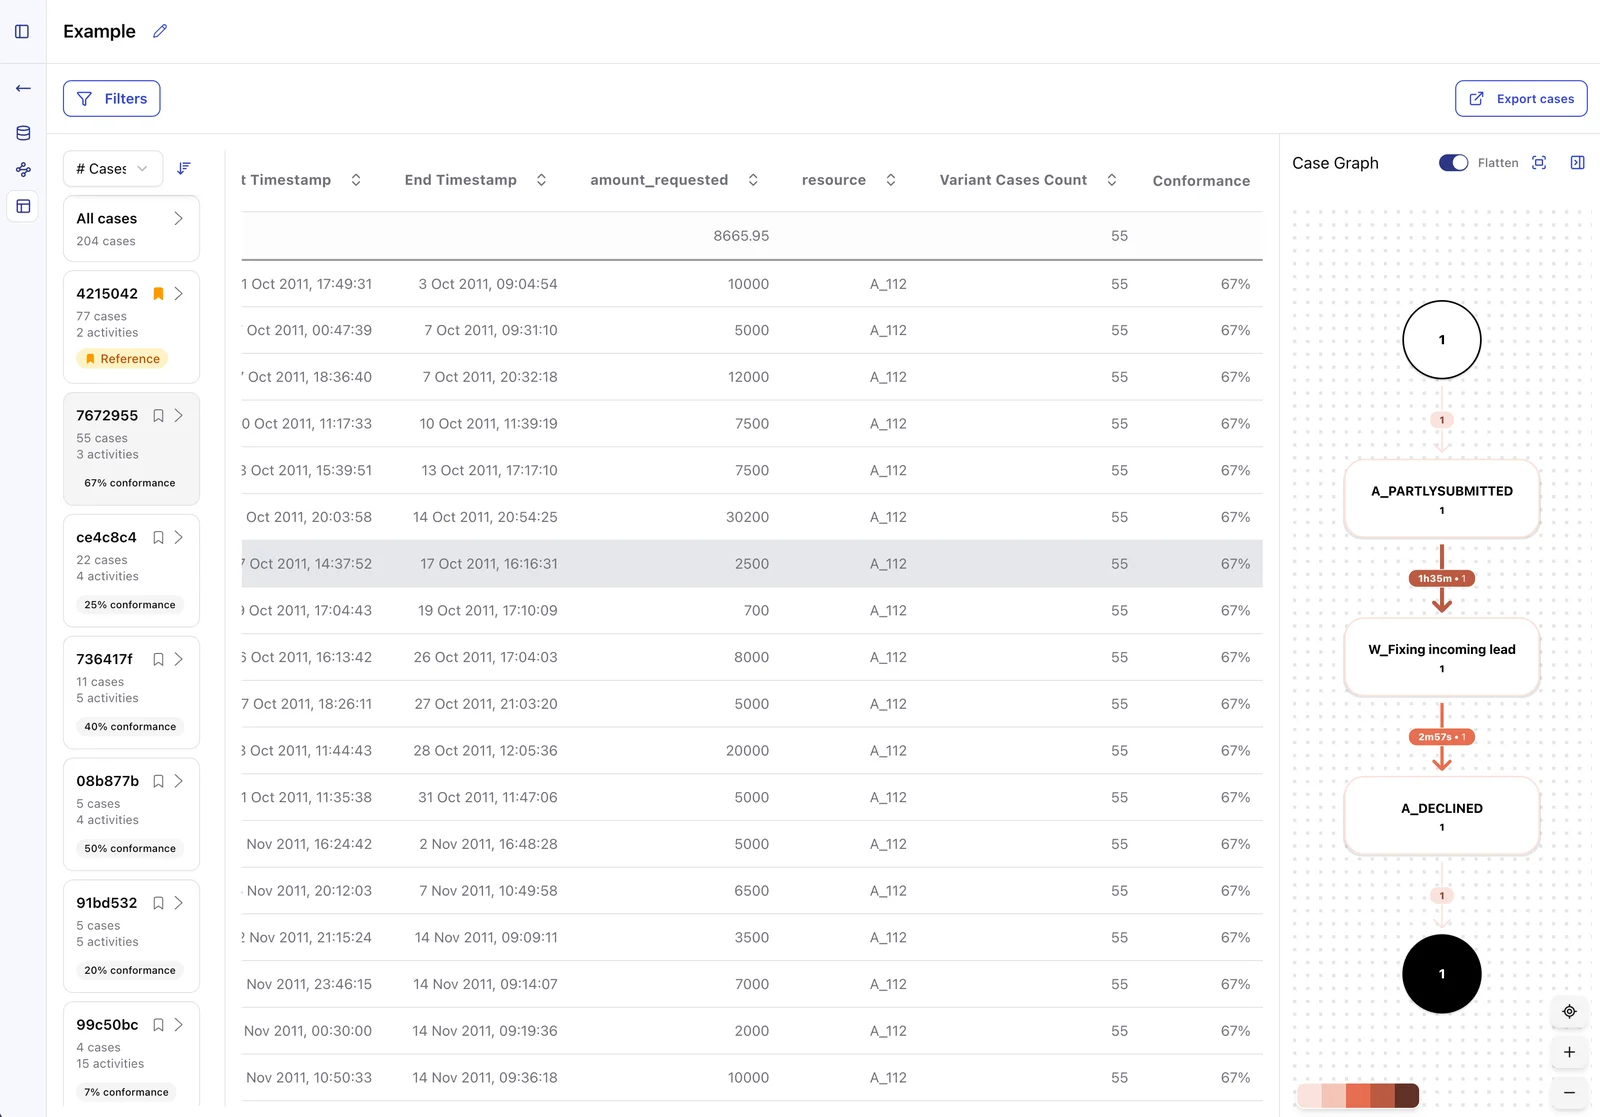The width and height of the screenshot is (1600, 1117).
Task: Toggle the Flatten switch
Action: coord(1453,163)
